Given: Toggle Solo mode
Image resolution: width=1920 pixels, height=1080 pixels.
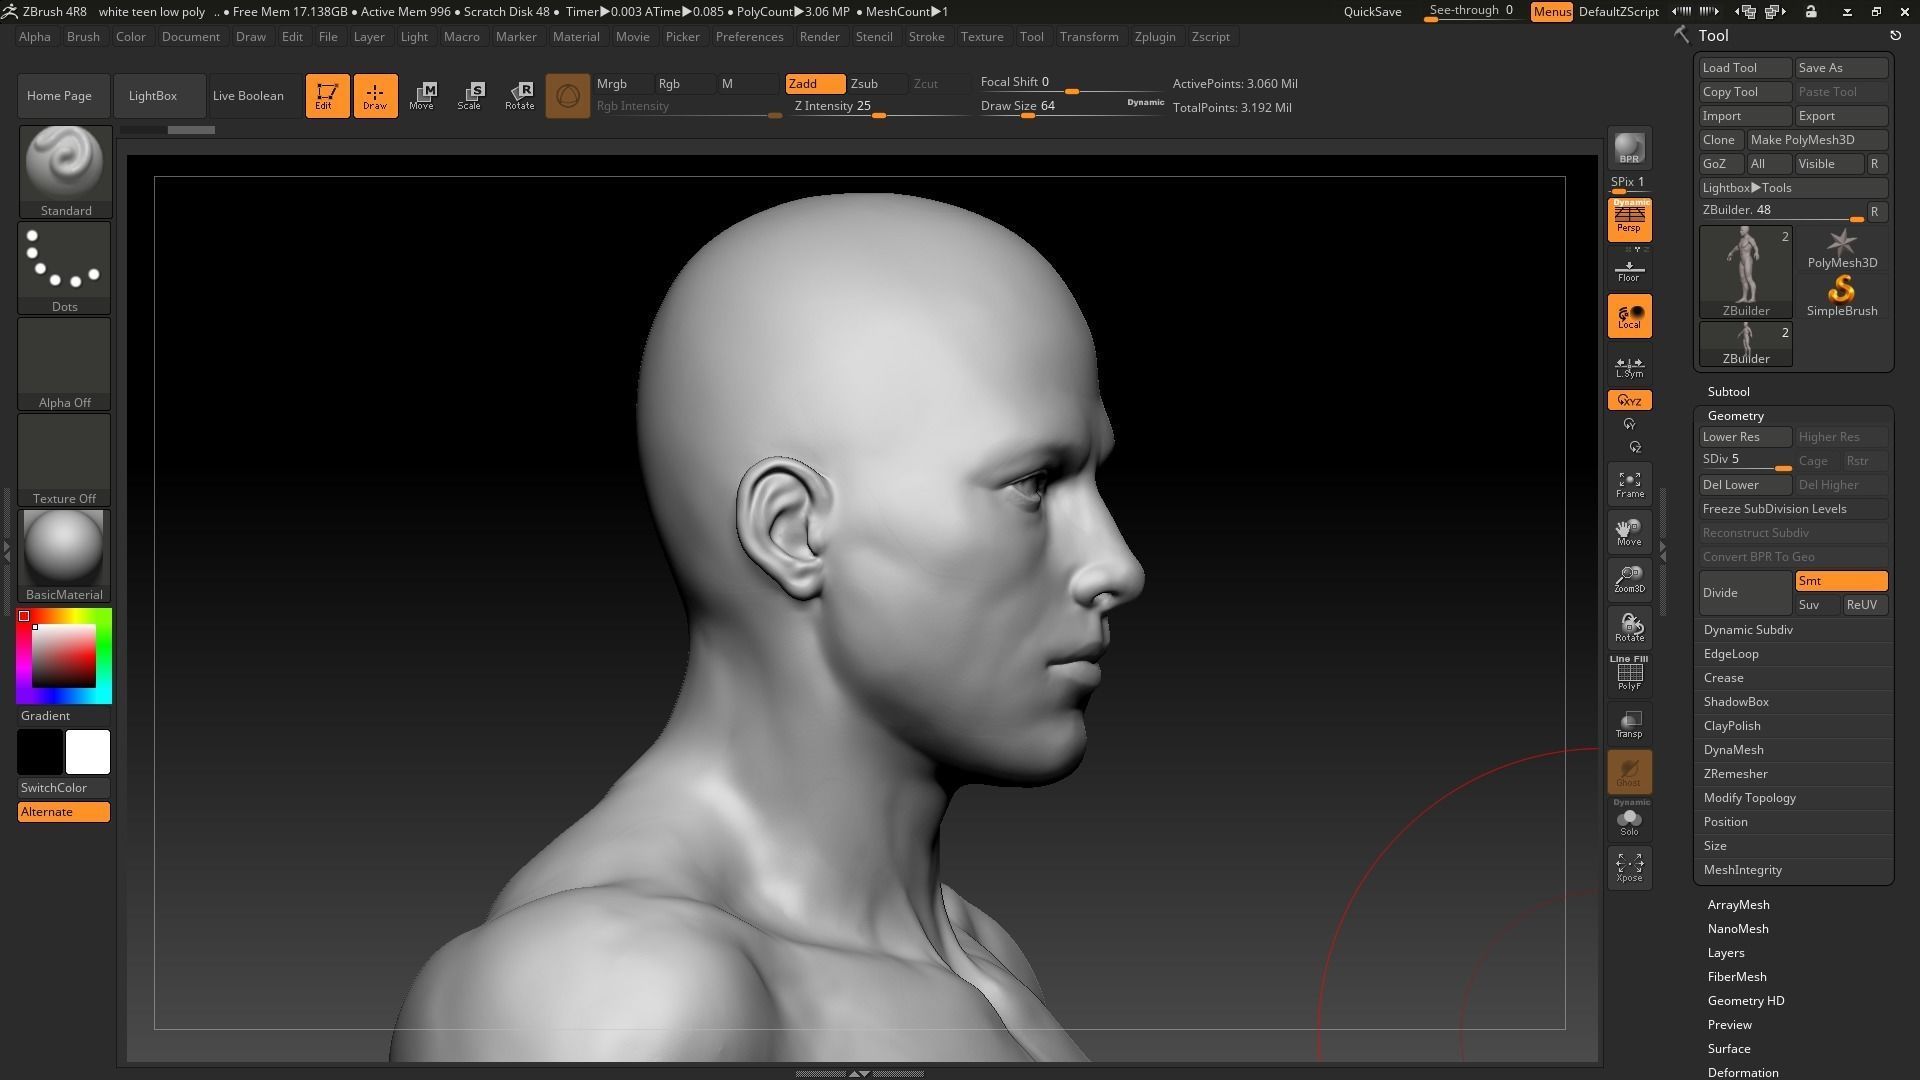Looking at the screenshot, I should [x=1629, y=819].
